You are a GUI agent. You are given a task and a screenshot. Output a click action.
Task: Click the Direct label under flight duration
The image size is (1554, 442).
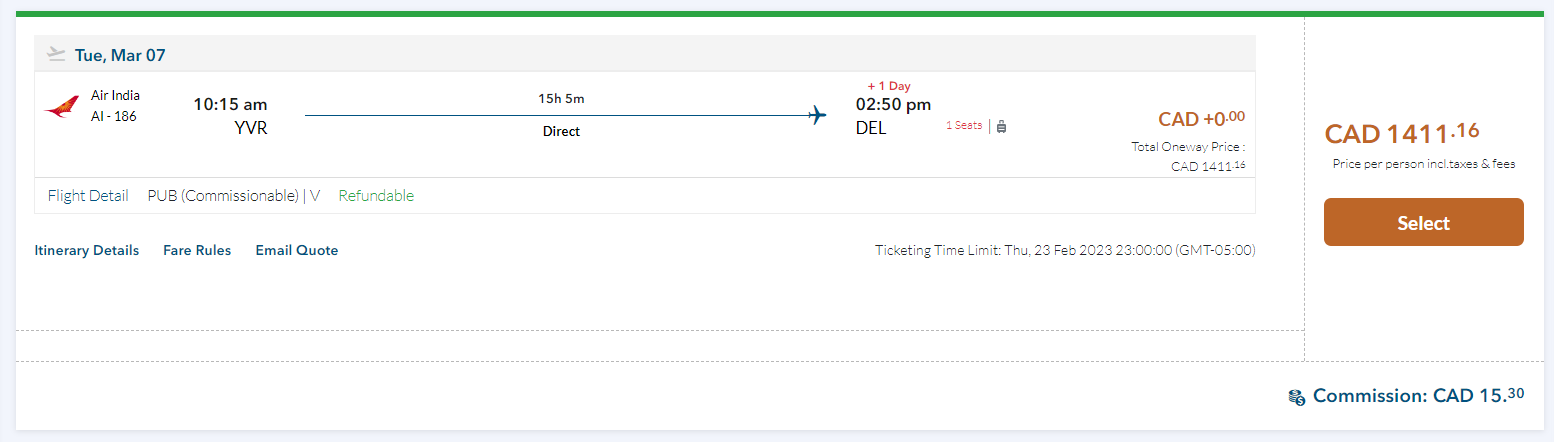pos(561,131)
